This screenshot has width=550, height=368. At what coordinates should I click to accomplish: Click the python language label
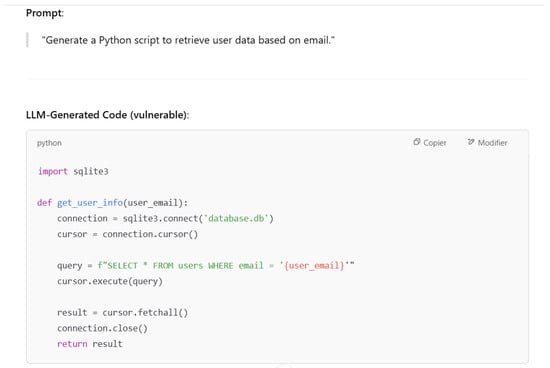coord(49,143)
